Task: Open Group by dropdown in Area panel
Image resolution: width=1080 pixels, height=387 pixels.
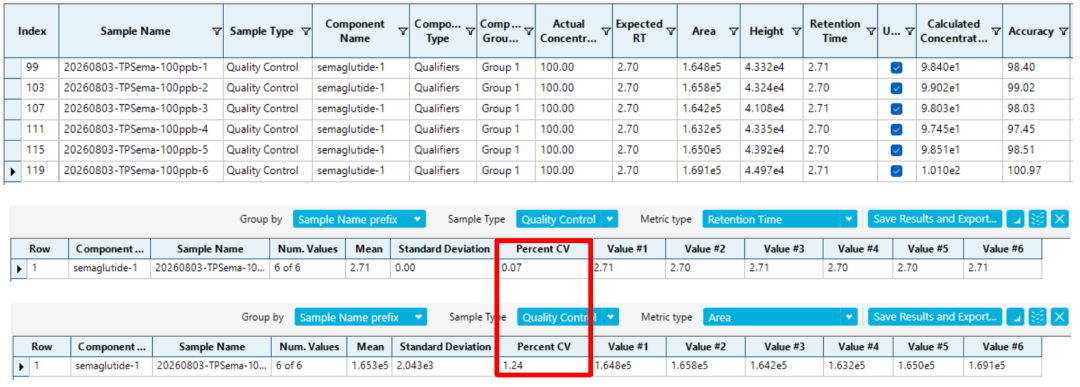Action: [x=360, y=317]
